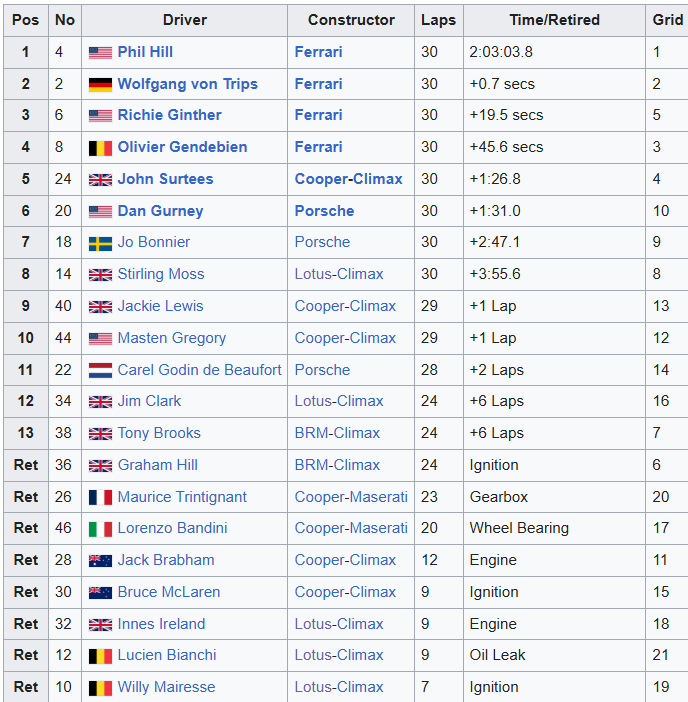Click the UK flag beside Tony Brooks
This screenshot has height=702, width=688.
coord(100,434)
